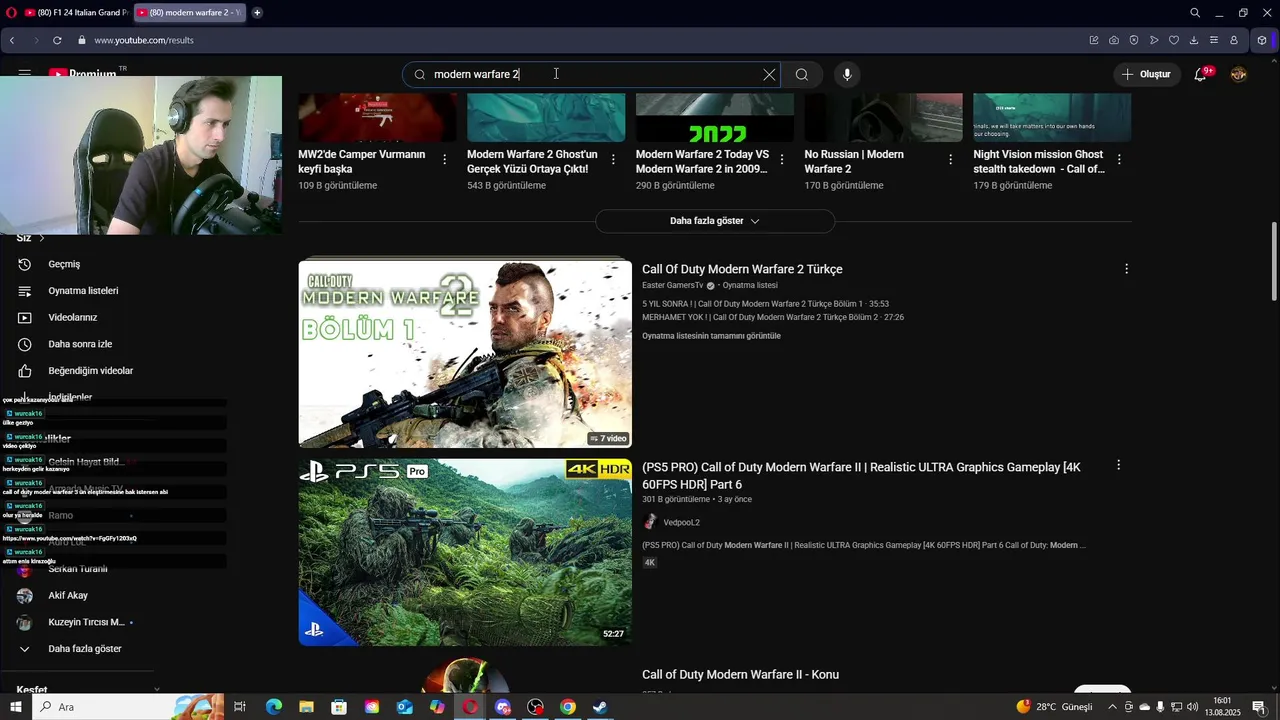Expand results with the wide Daha fazla göster button
Screen dimensions: 1280x720
click(715, 221)
